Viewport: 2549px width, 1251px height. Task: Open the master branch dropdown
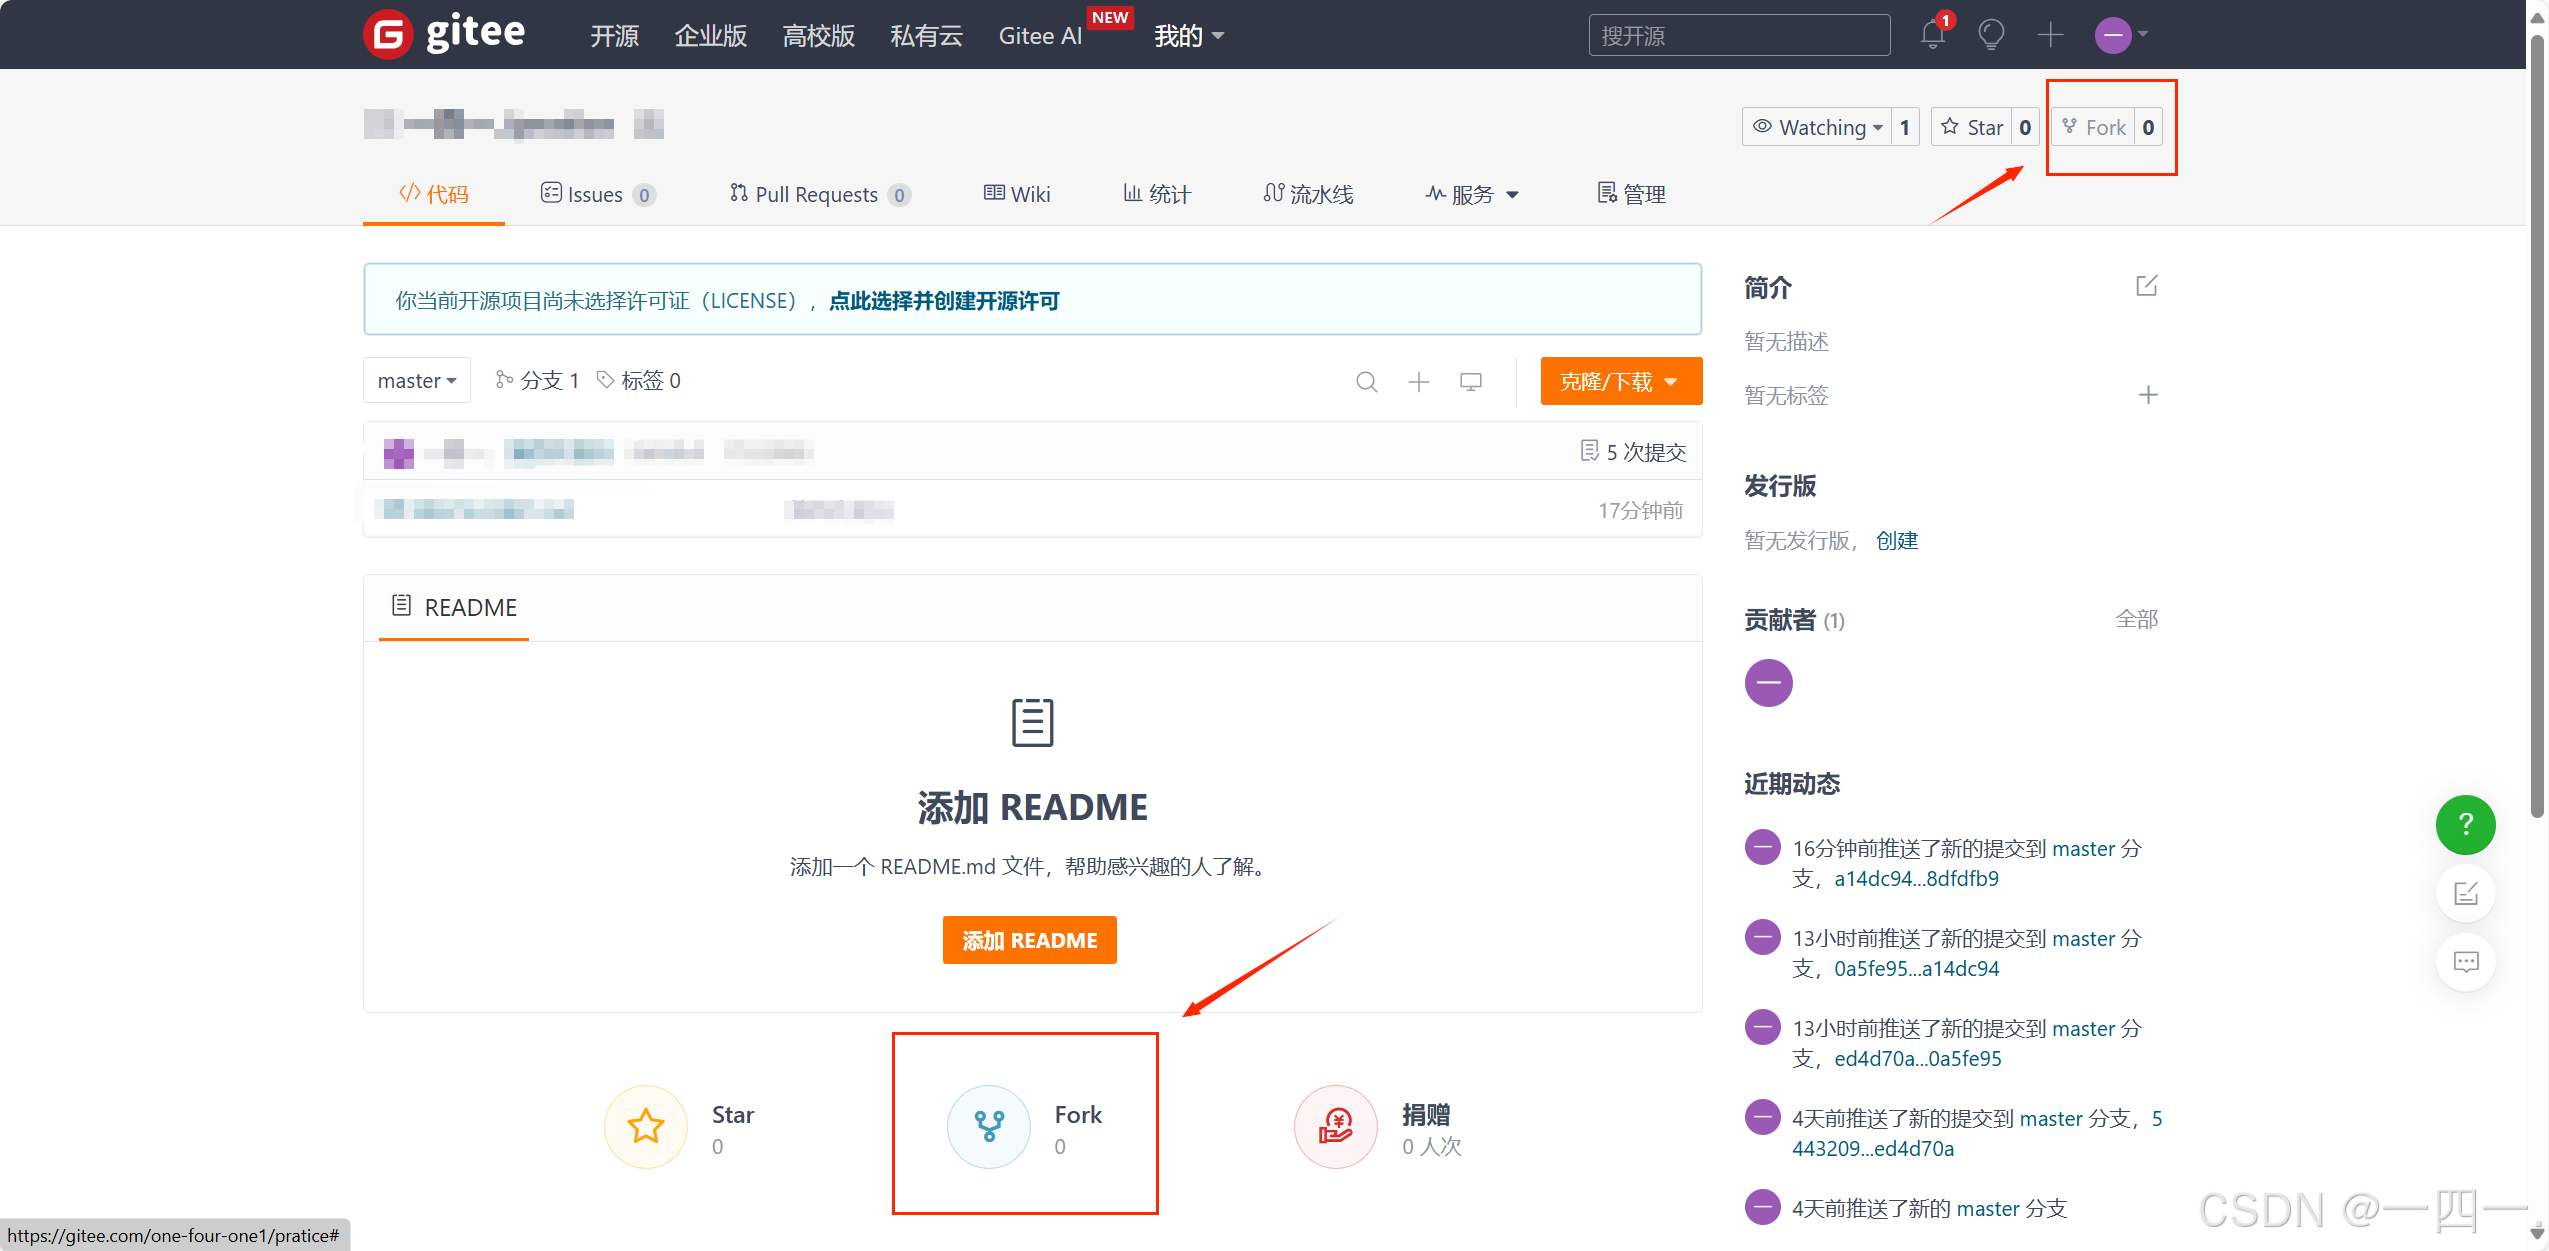(416, 380)
